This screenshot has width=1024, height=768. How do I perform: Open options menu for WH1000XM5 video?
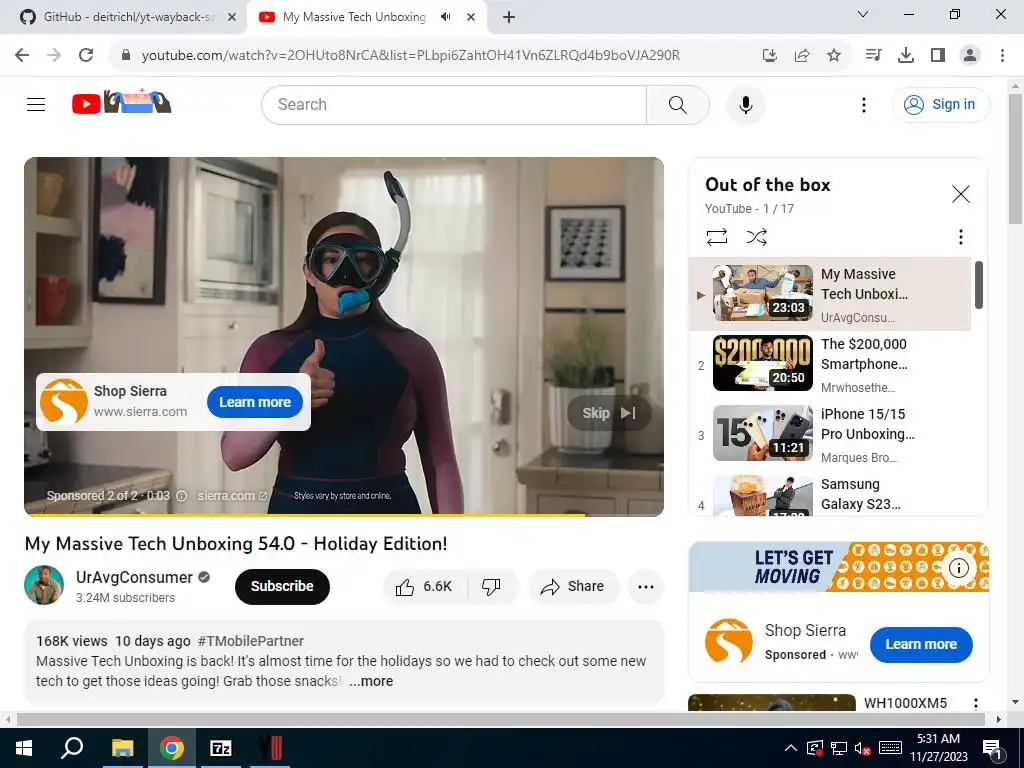point(976,704)
